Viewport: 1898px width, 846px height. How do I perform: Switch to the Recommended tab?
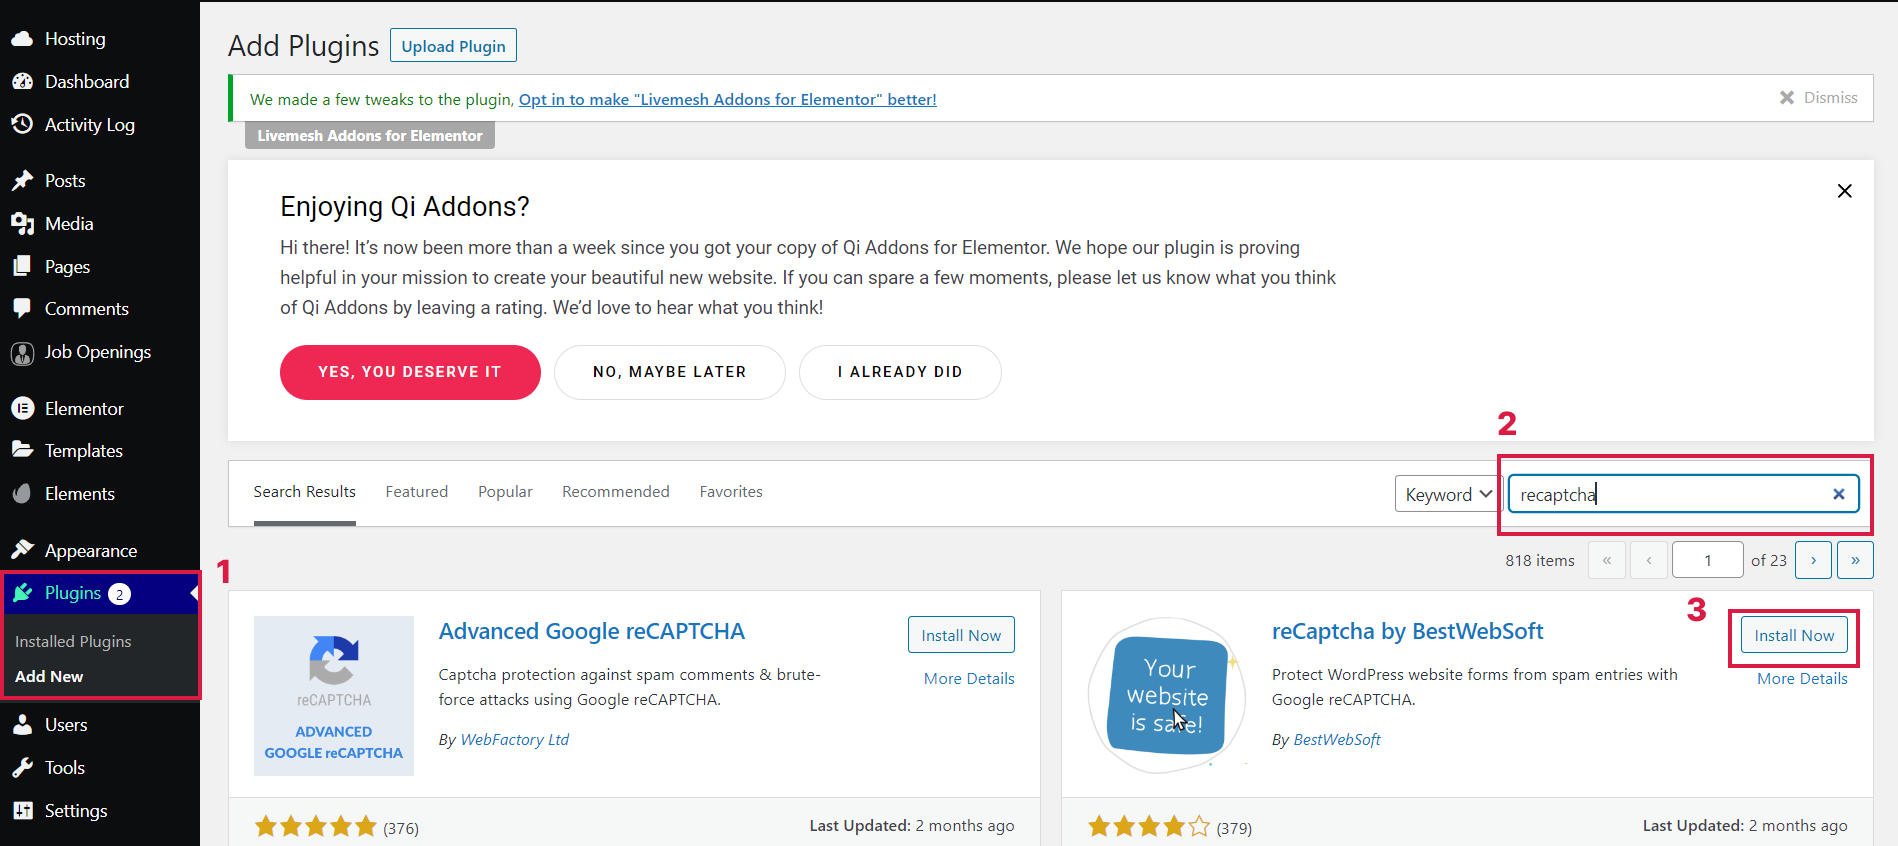616,492
